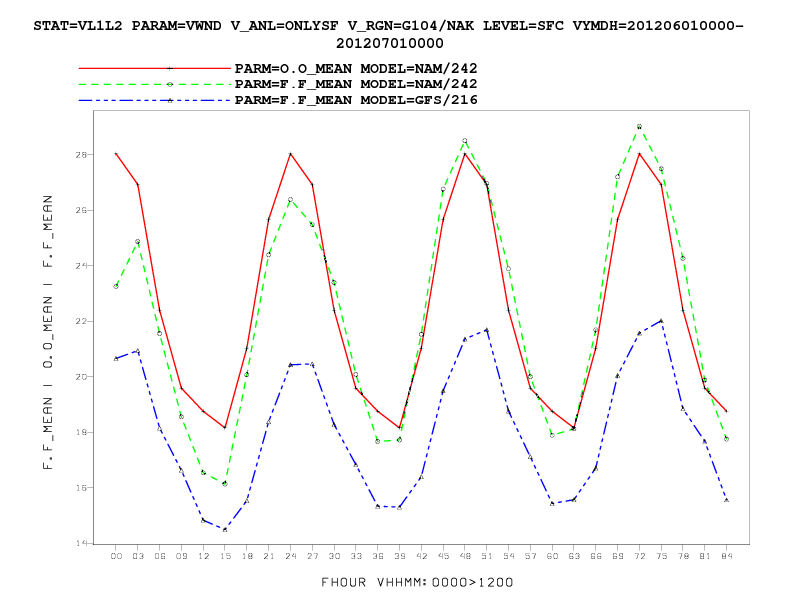Click x-axis tick label 60
Viewport: 792px width, 612px height.
point(553,556)
